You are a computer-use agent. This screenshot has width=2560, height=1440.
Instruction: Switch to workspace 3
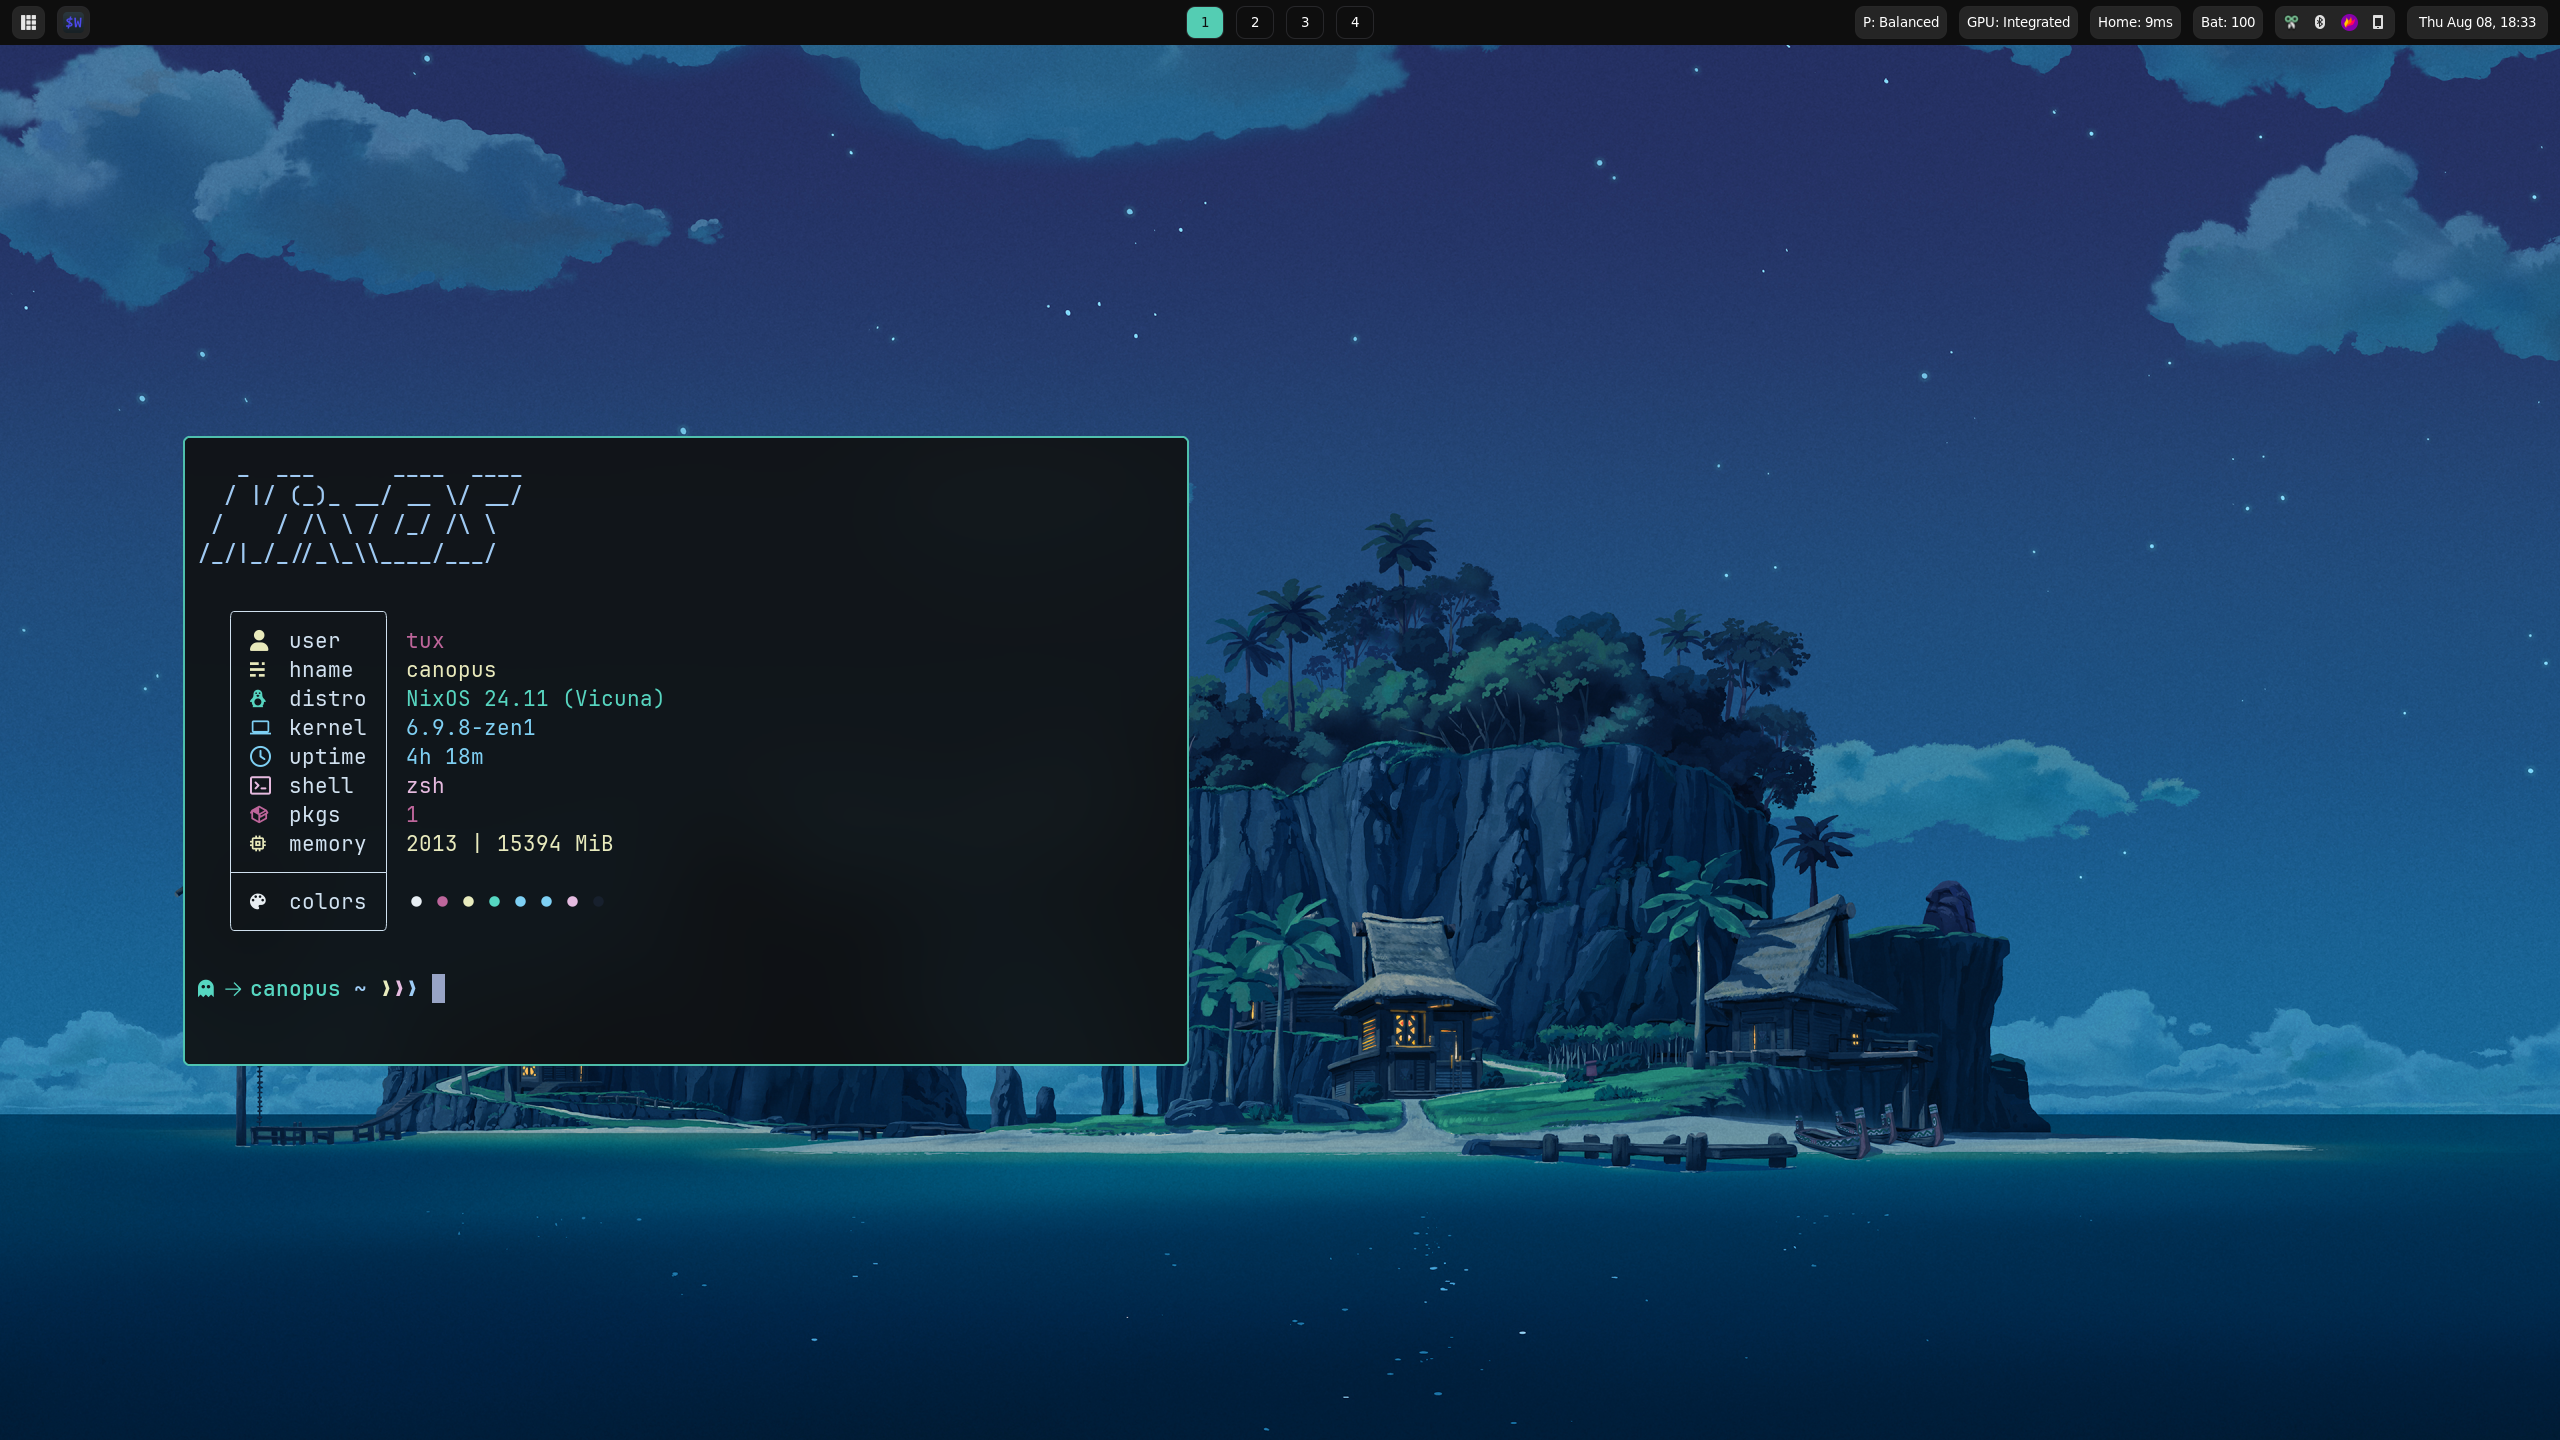pyautogui.click(x=1304, y=22)
